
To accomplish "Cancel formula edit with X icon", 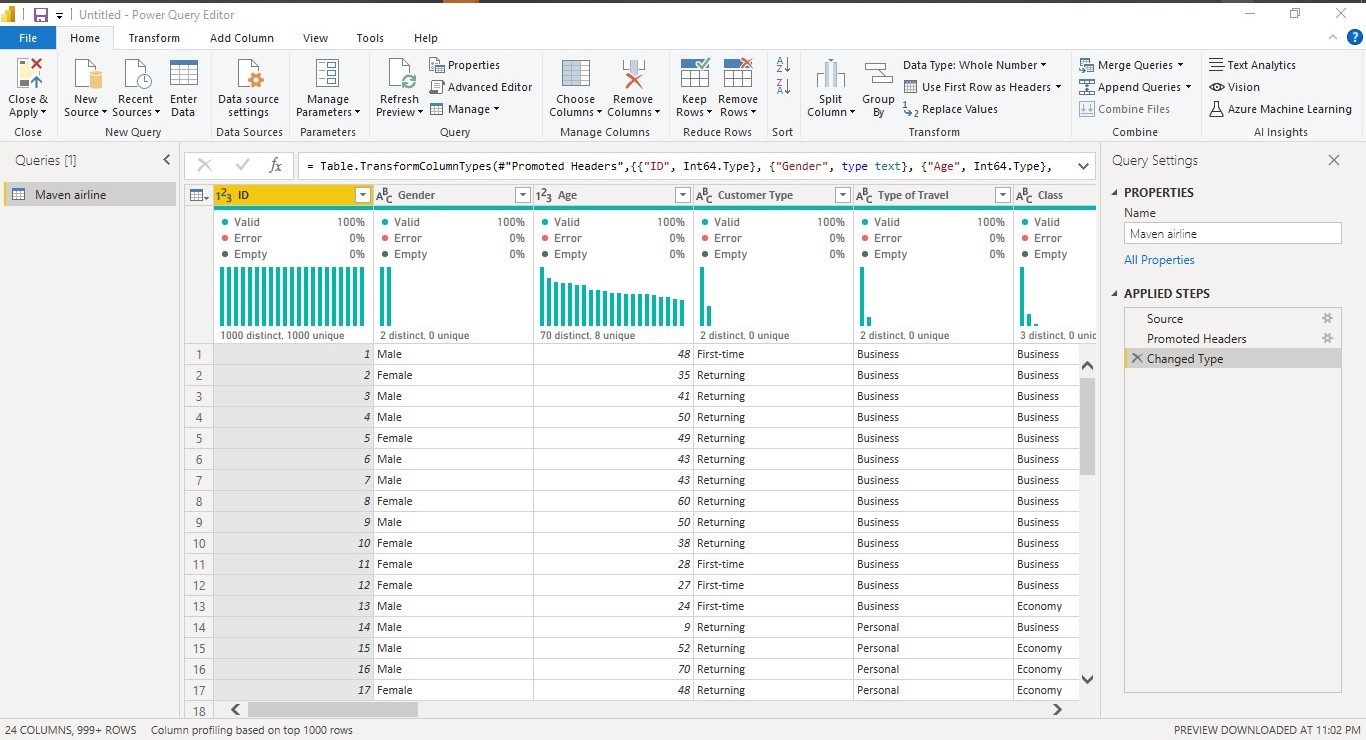I will tap(205, 165).
